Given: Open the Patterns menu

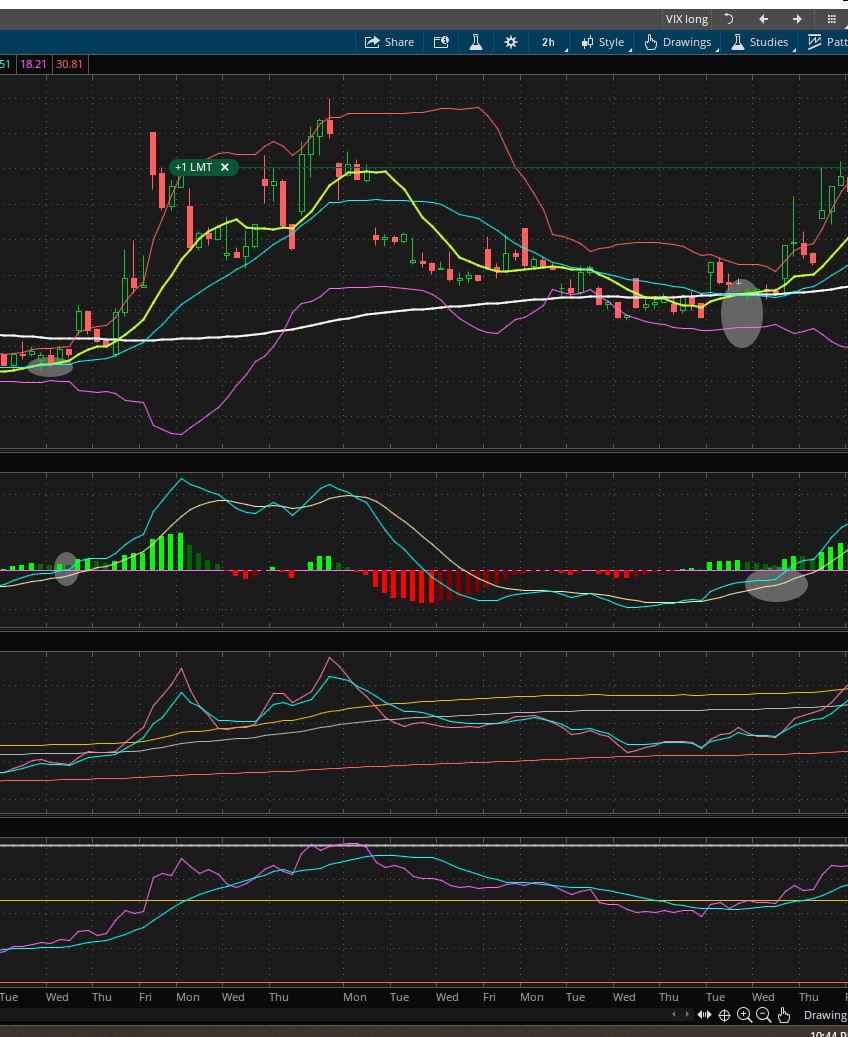Looking at the screenshot, I should (827, 42).
